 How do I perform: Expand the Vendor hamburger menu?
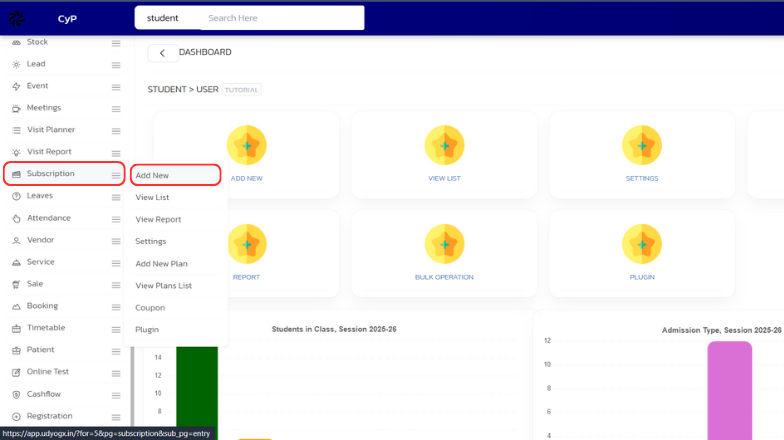[116, 240]
